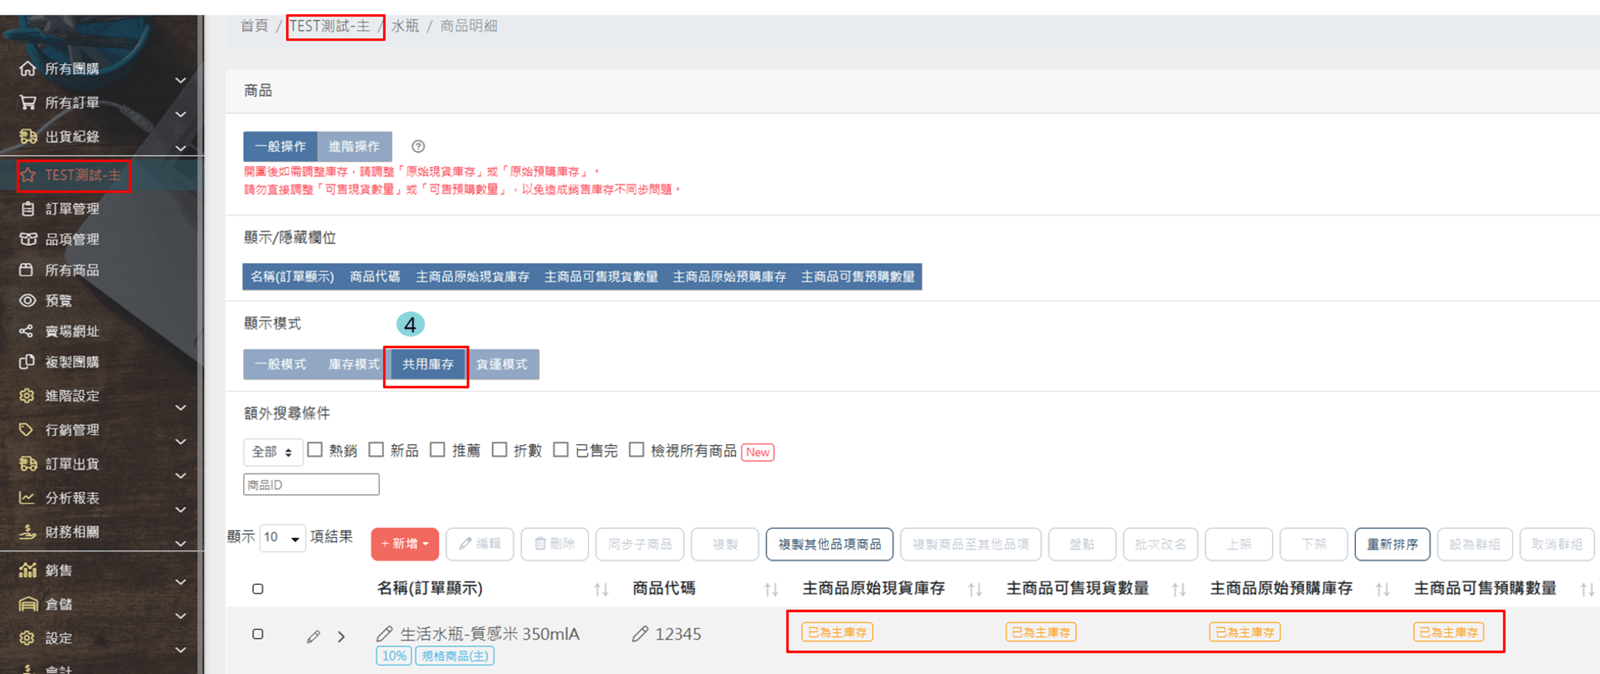Click the 所有訂單 cart icon in sidebar
Screen dimensions: 1600x674
(x=28, y=102)
